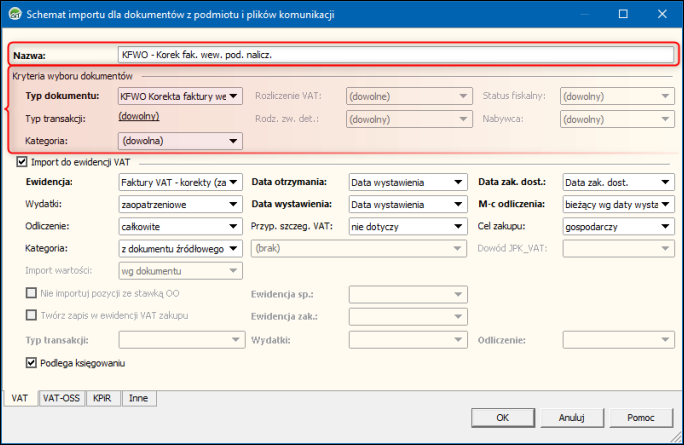684x445 pixels.
Task: Click the (brak) category dropdown
Action: pyautogui.click(x=359, y=249)
